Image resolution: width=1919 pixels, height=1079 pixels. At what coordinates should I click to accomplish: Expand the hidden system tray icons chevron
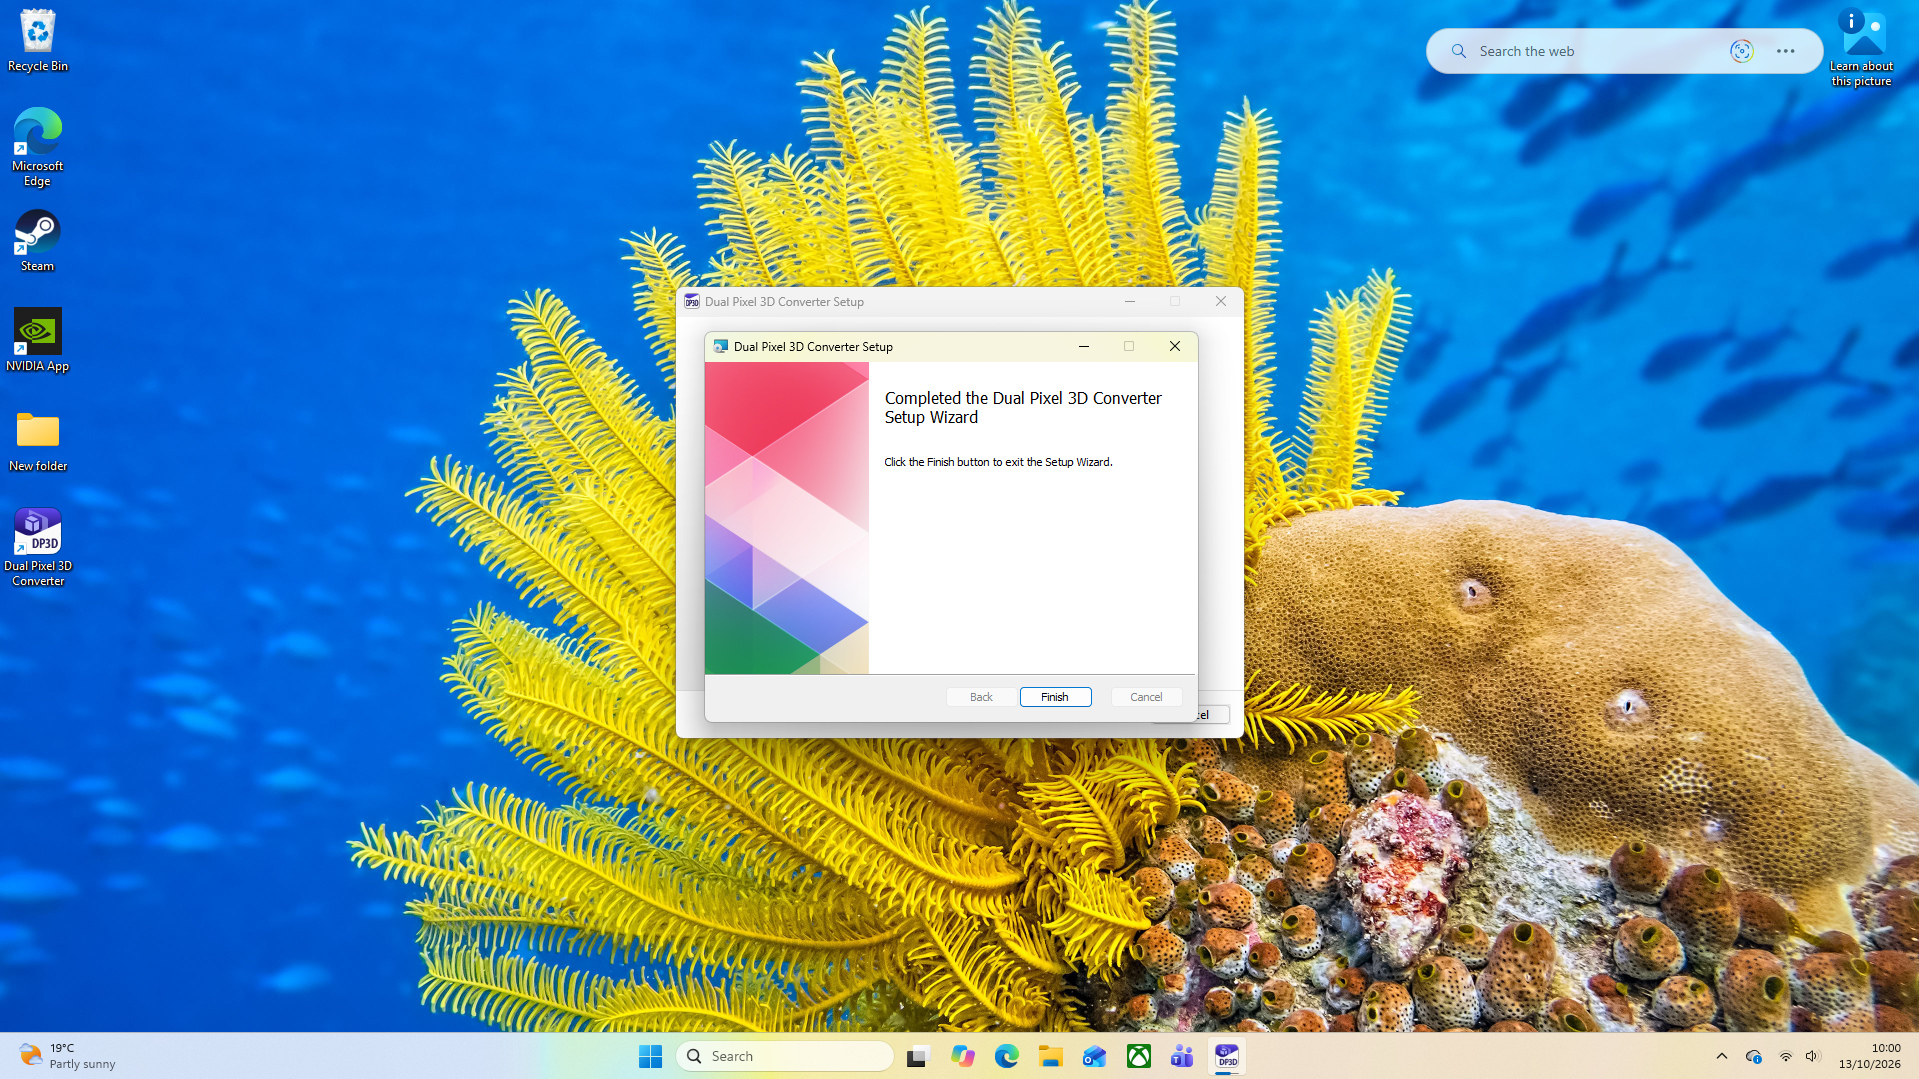[1721, 1056]
